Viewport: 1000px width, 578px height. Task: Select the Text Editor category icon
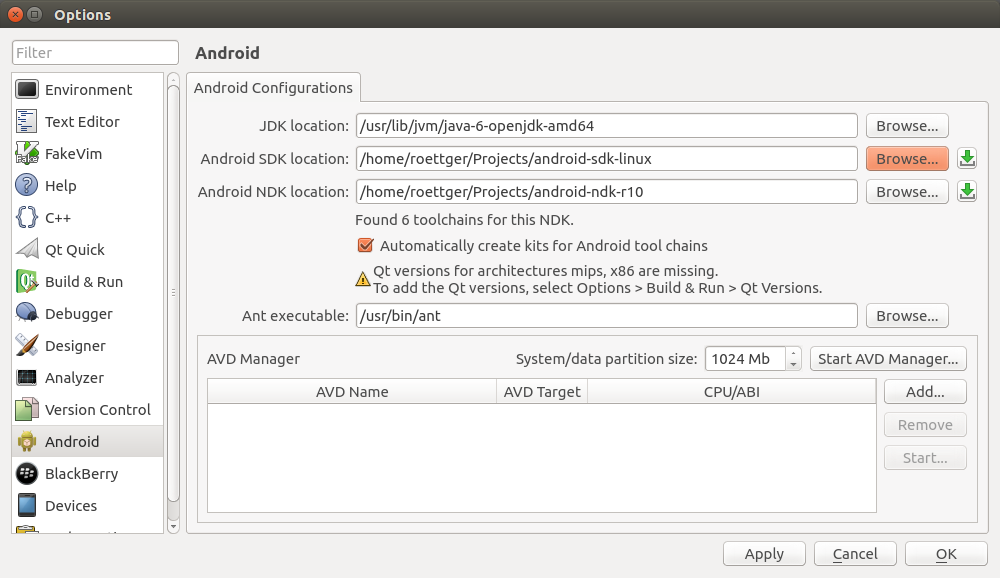(27, 122)
